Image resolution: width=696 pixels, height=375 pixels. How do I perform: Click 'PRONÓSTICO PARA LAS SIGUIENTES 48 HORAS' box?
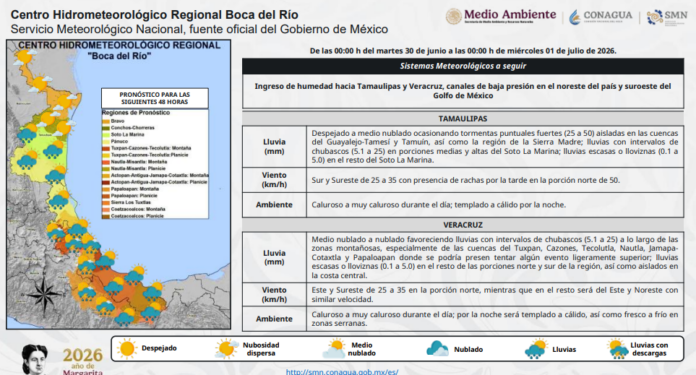tap(154, 98)
